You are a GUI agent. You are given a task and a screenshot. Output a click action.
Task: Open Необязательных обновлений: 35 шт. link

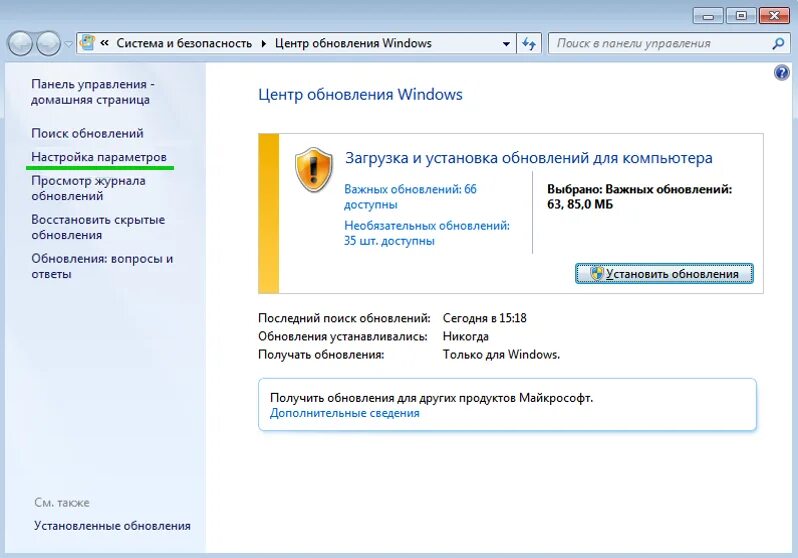[x=426, y=233]
